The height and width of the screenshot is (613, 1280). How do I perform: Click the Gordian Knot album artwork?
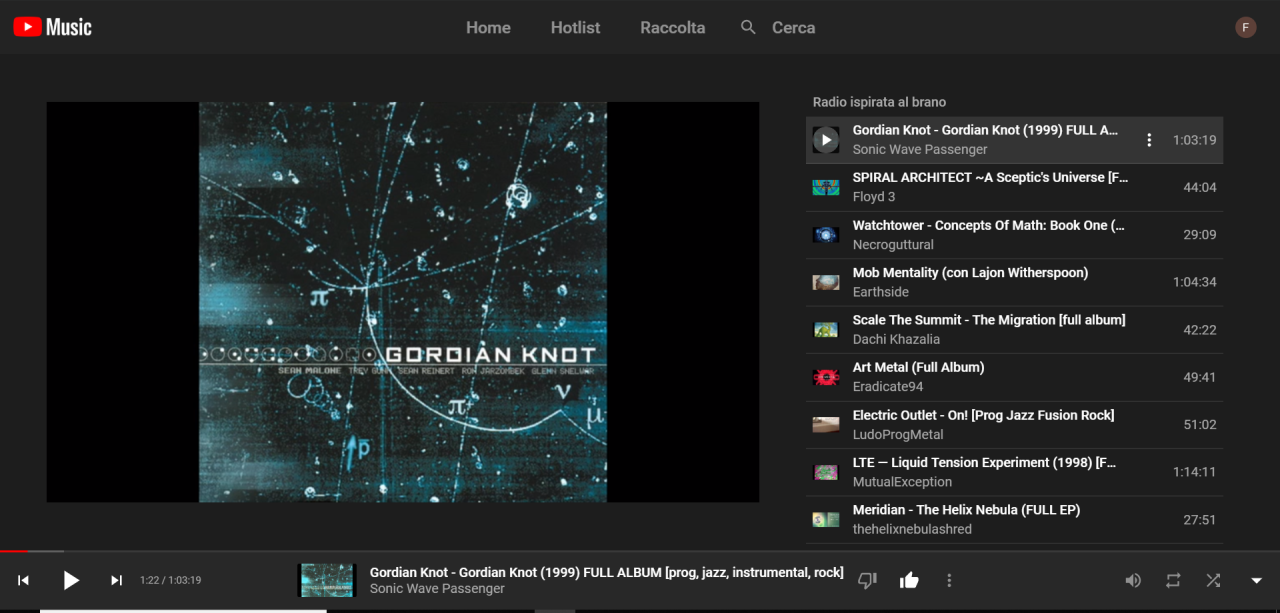[x=403, y=302]
